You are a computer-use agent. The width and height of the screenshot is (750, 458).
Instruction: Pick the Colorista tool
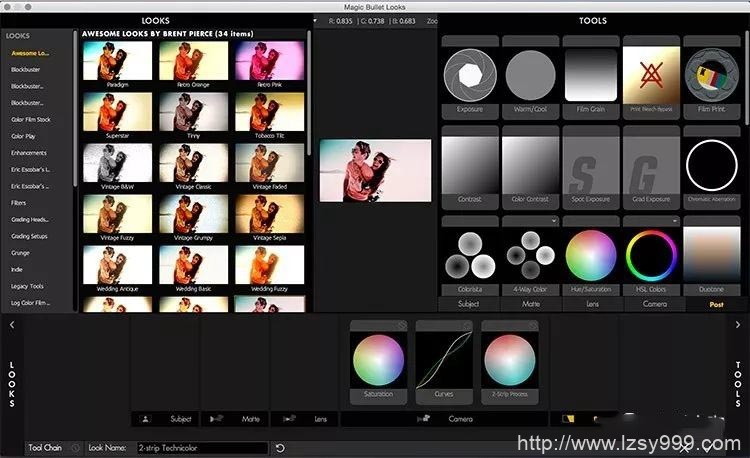point(470,254)
